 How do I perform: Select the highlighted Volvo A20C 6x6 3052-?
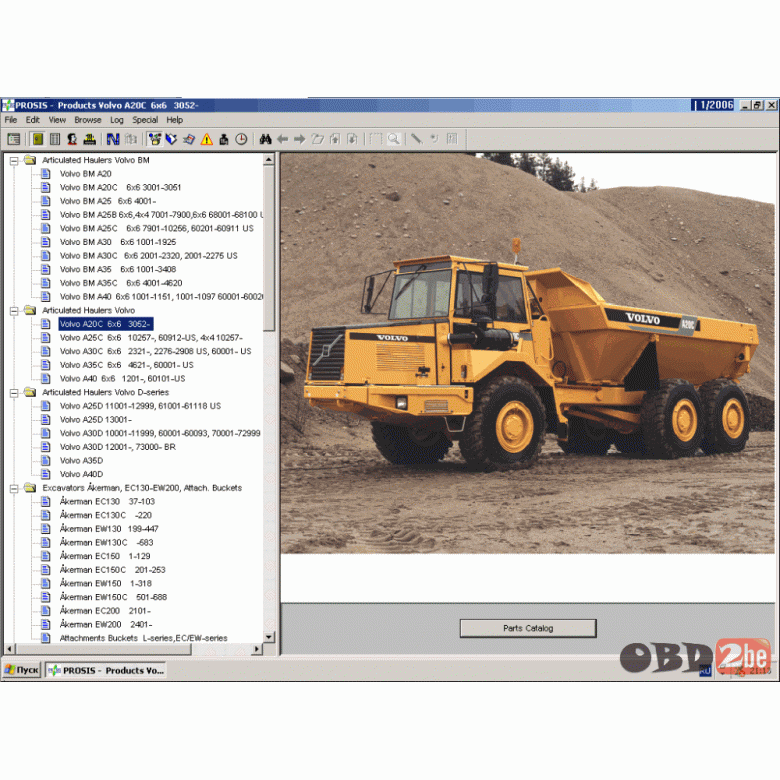[105, 324]
